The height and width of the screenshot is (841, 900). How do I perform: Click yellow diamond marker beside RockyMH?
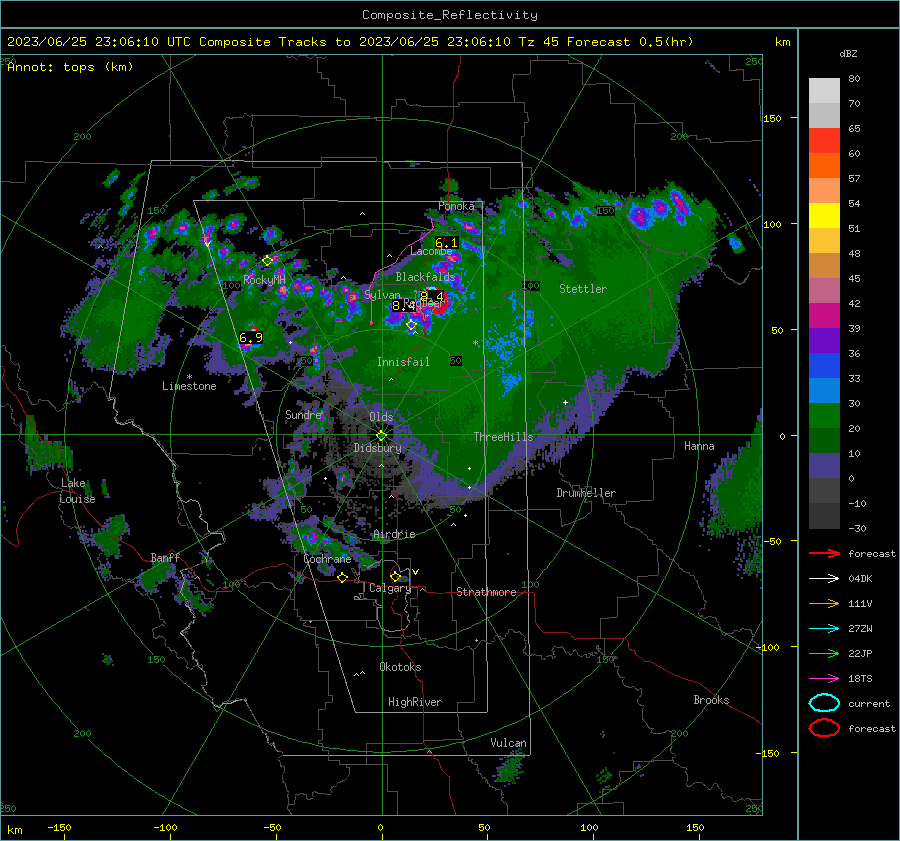click(267, 261)
